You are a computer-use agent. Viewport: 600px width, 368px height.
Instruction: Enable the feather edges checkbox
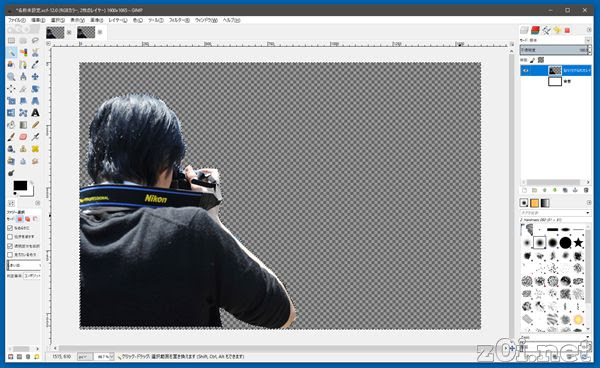tap(10, 237)
